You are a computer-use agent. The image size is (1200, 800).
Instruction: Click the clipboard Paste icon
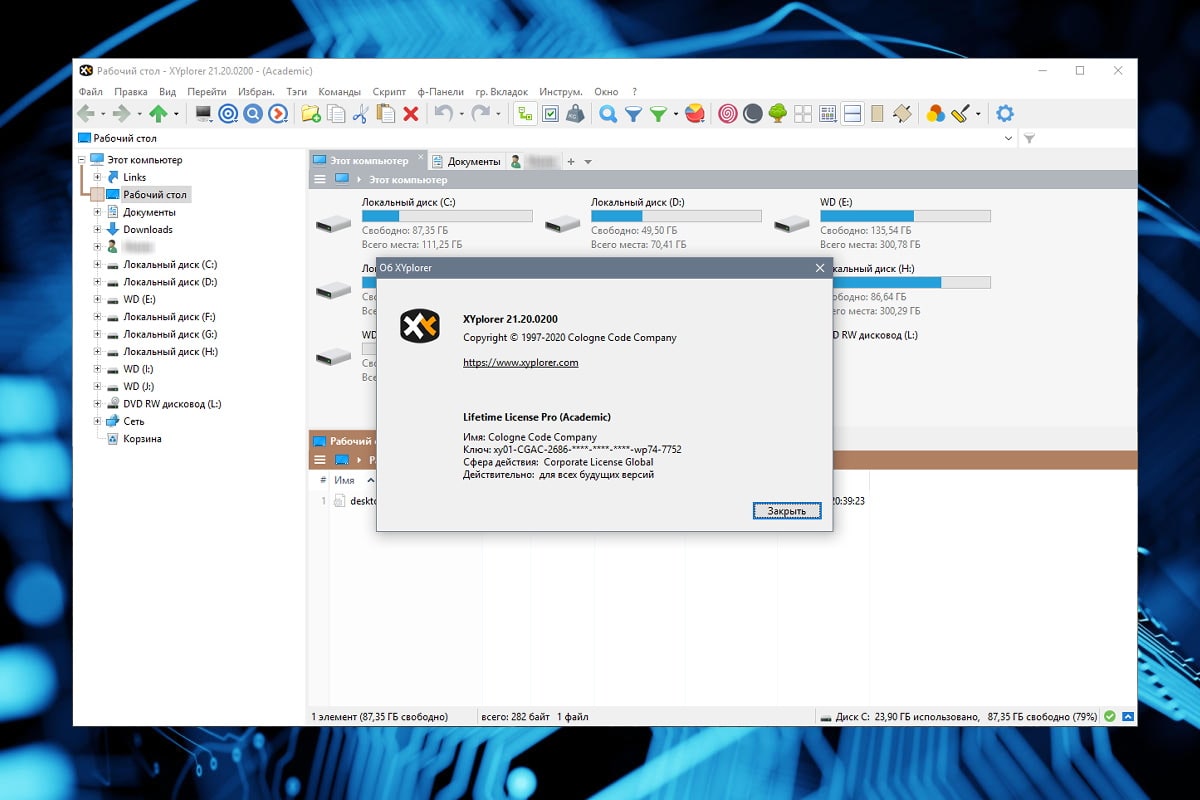click(385, 114)
